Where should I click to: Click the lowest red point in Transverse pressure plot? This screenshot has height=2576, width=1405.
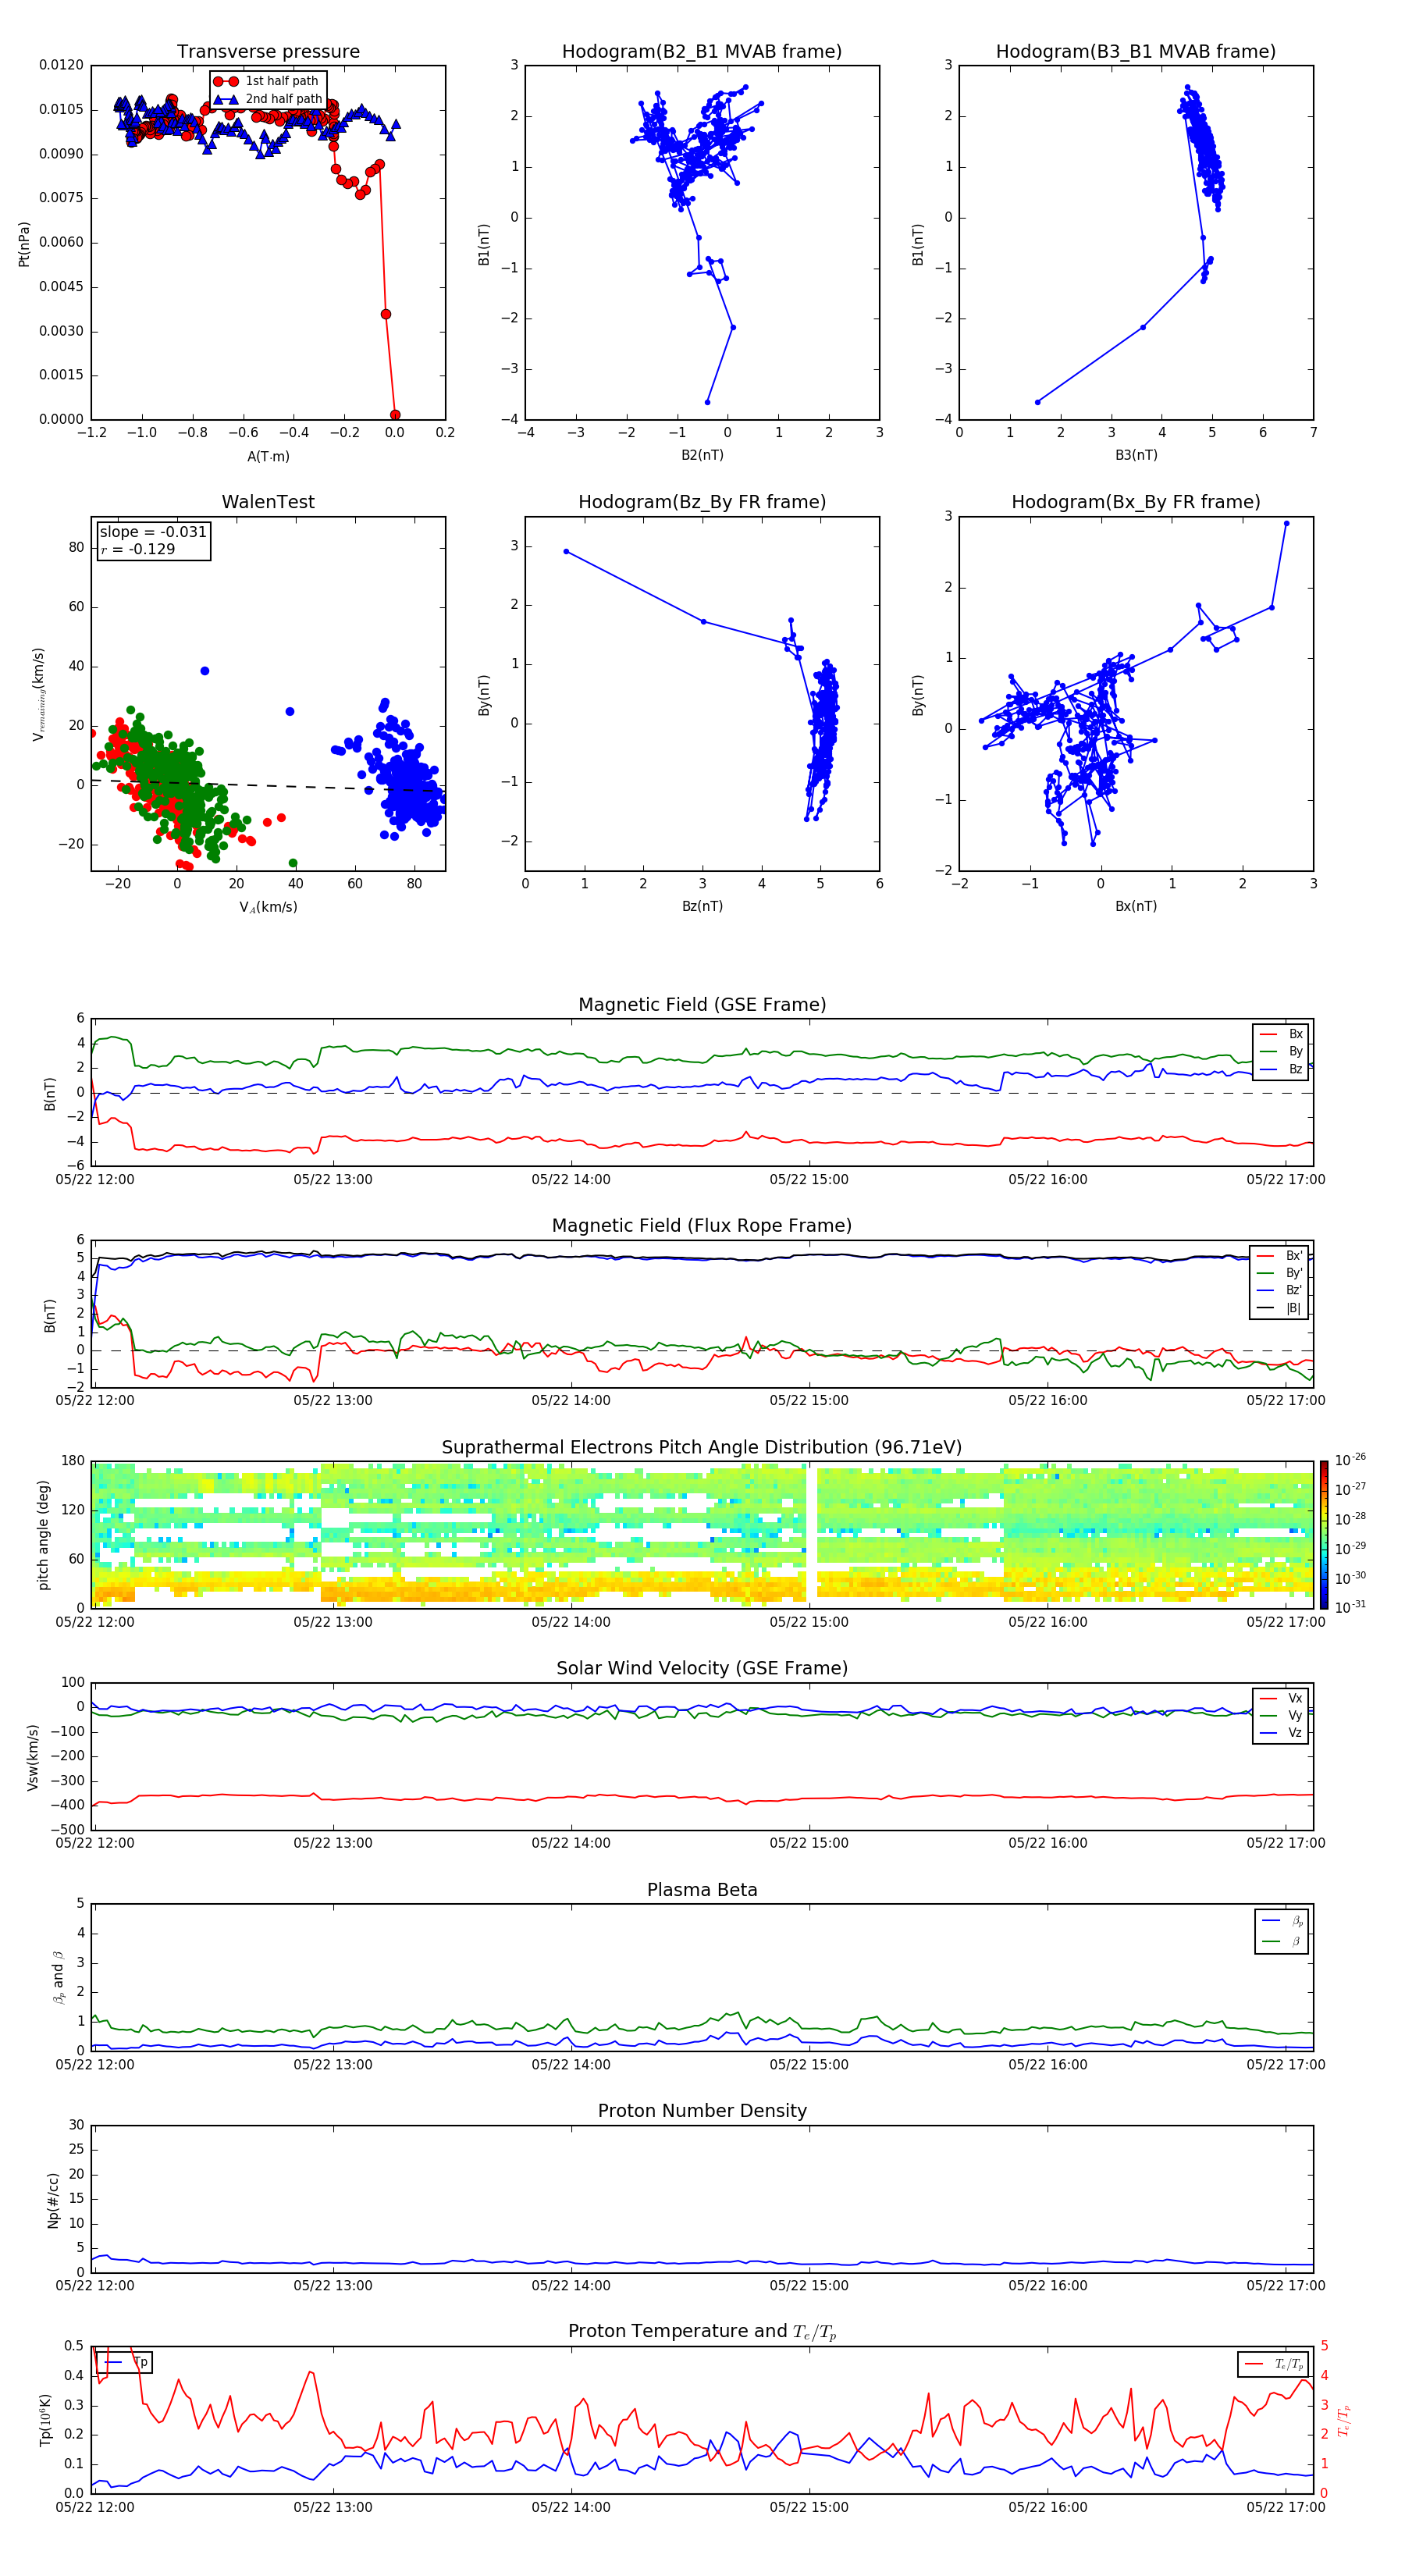click(395, 415)
